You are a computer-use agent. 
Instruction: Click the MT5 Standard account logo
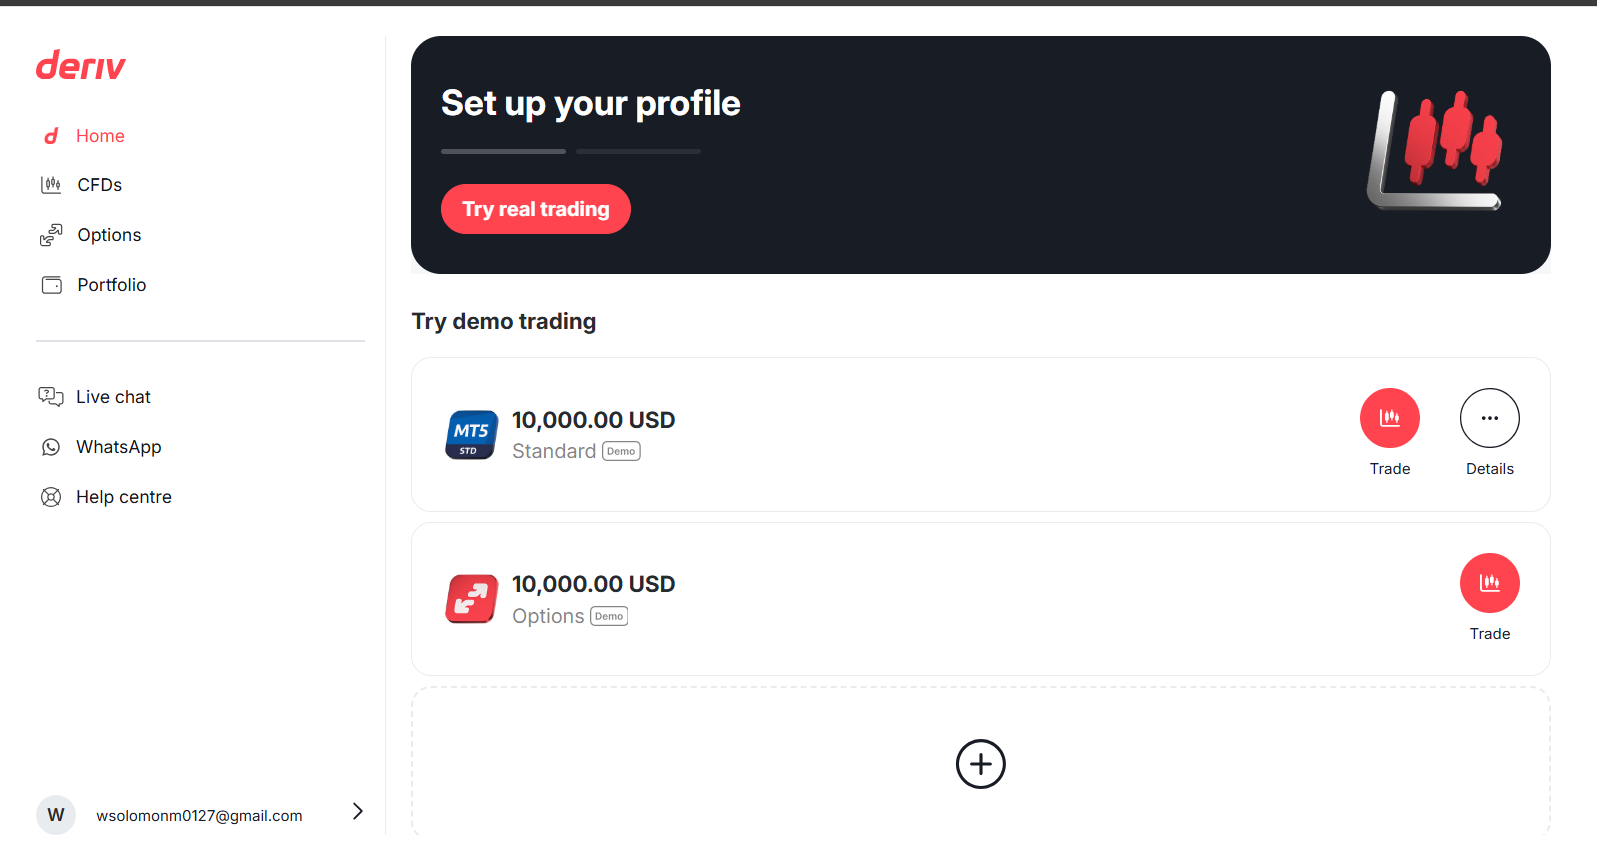point(472,435)
